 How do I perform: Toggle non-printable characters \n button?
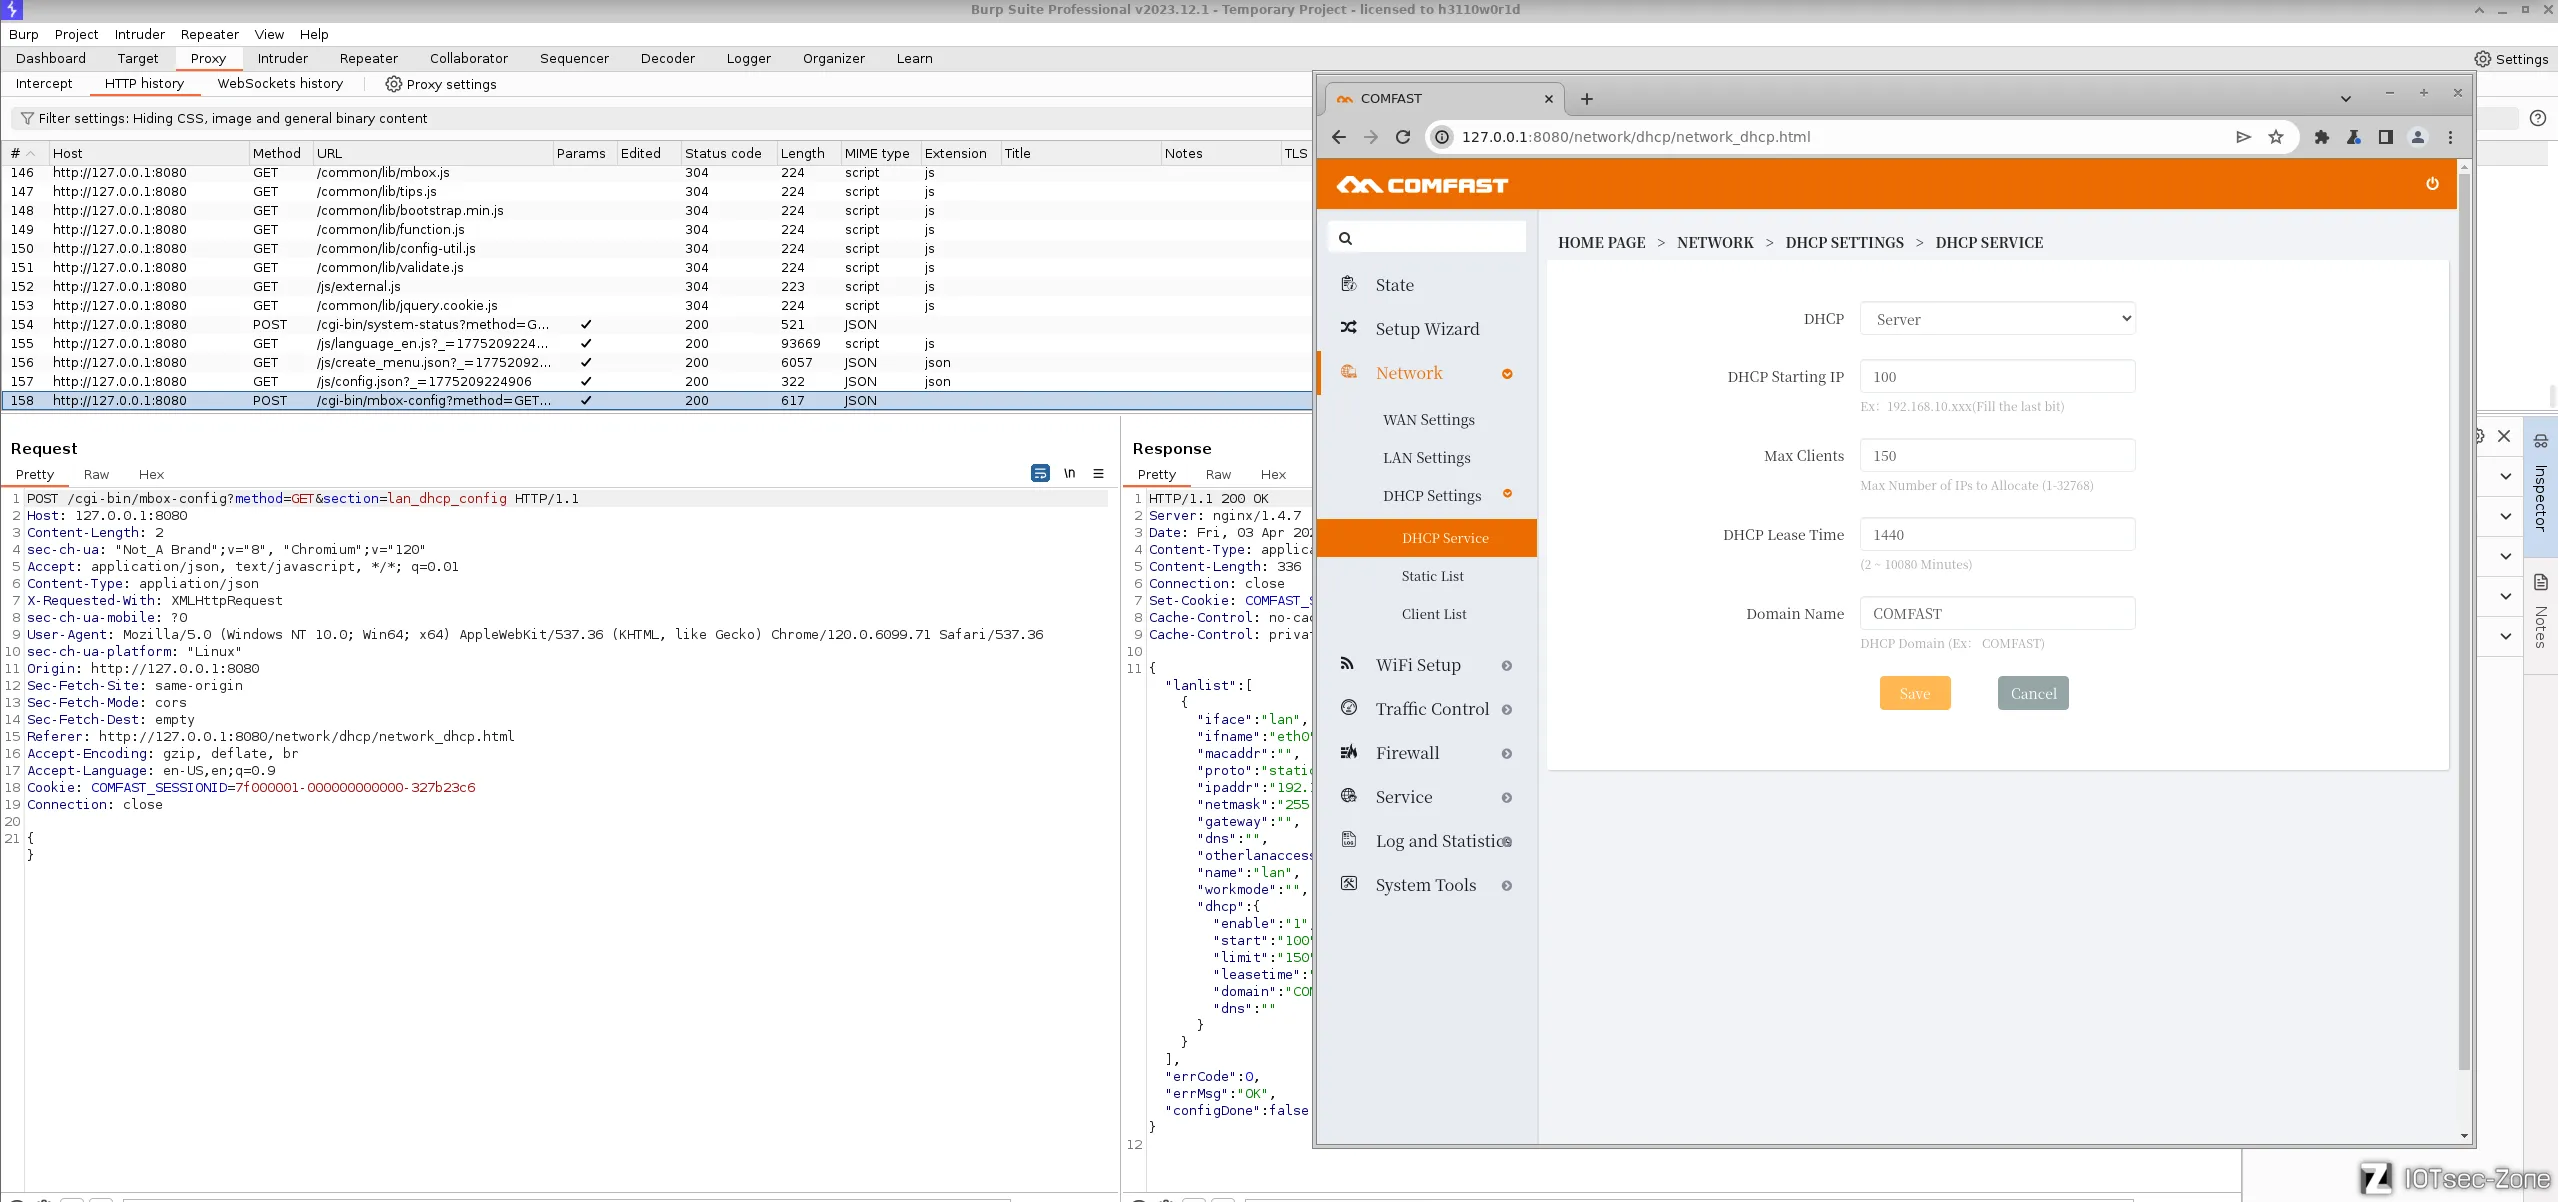pyautogui.click(x=1069, y=474)
